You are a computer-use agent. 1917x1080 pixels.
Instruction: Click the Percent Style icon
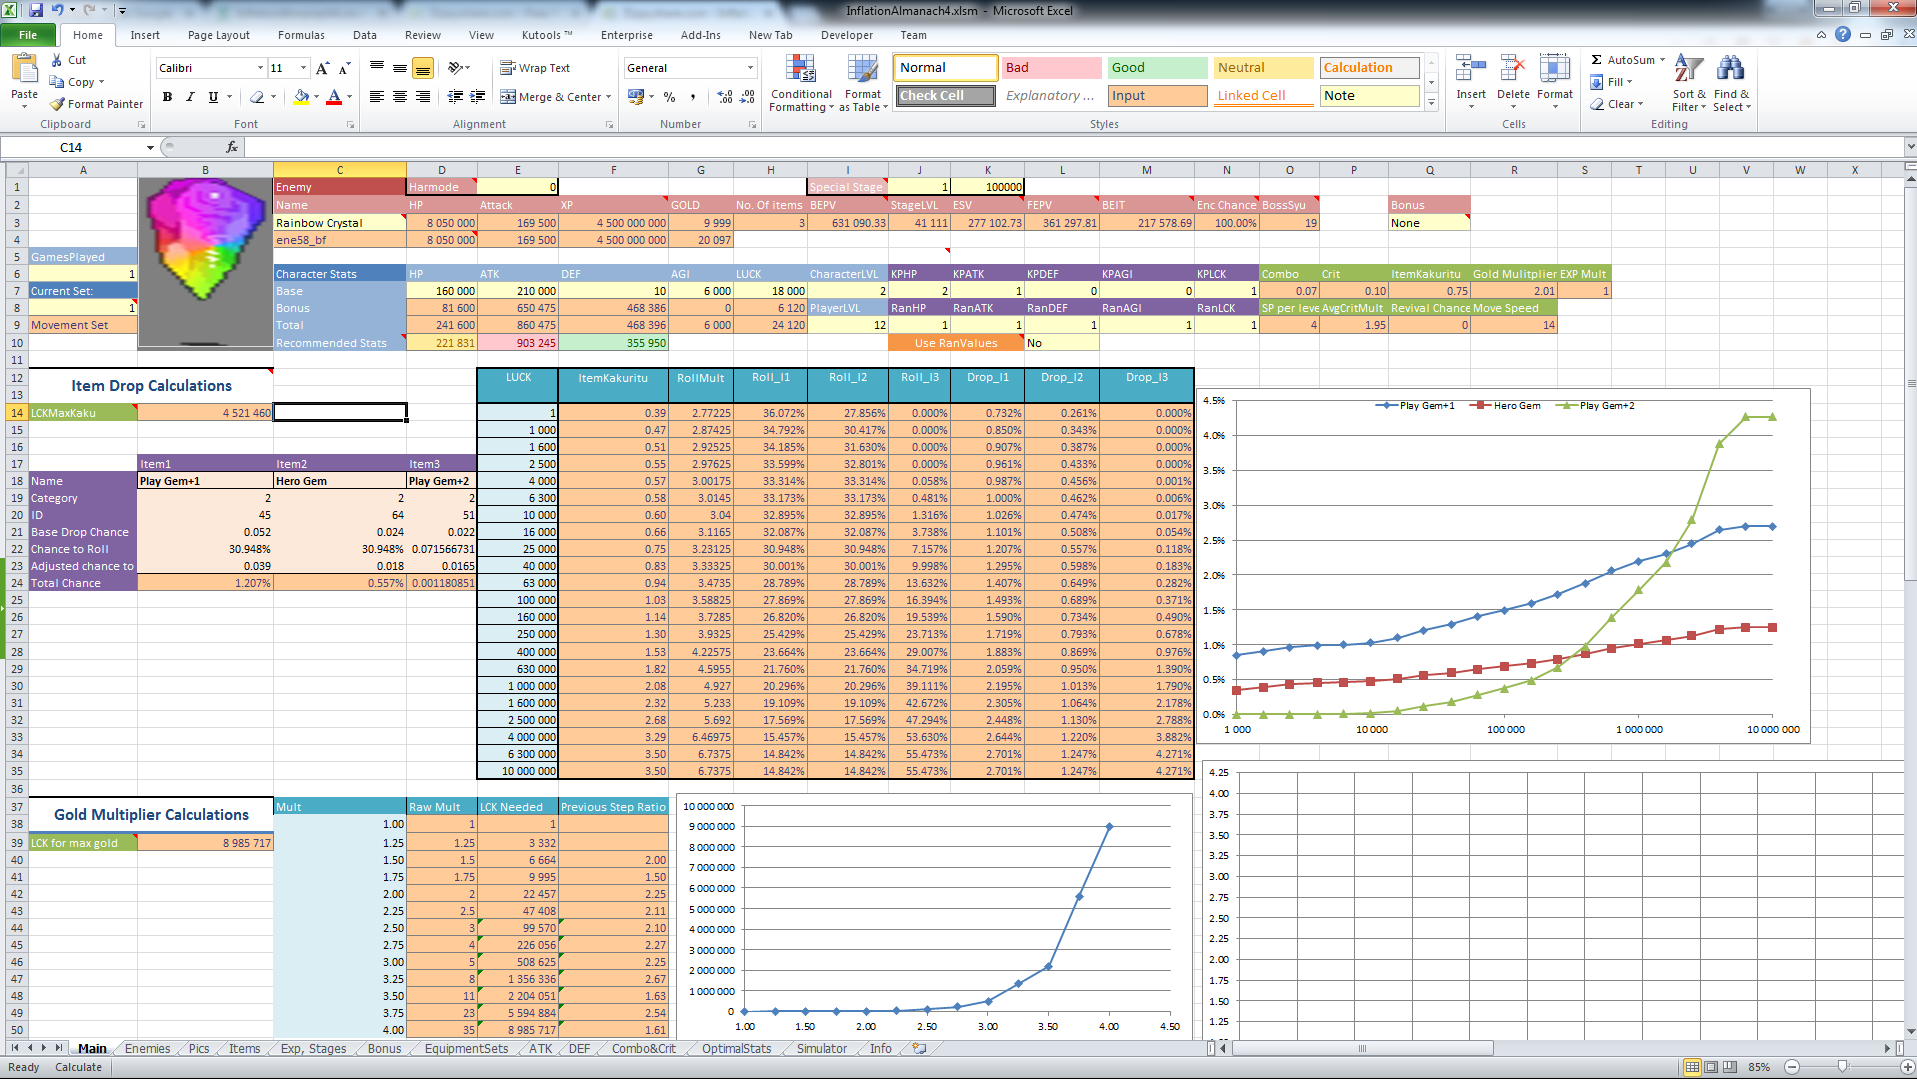[669, 97]
